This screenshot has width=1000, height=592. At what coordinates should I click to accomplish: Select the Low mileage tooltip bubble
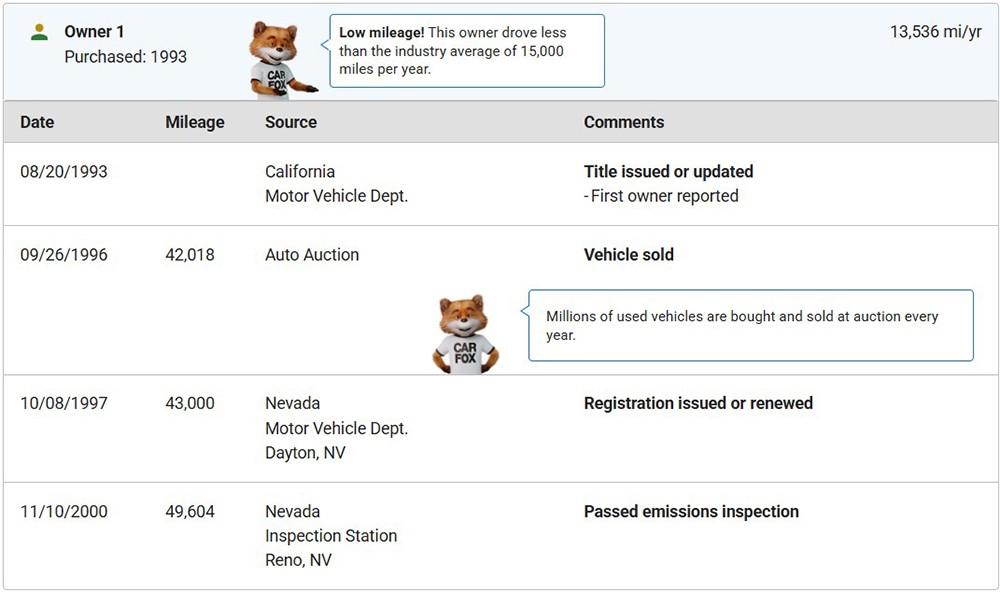467,50
